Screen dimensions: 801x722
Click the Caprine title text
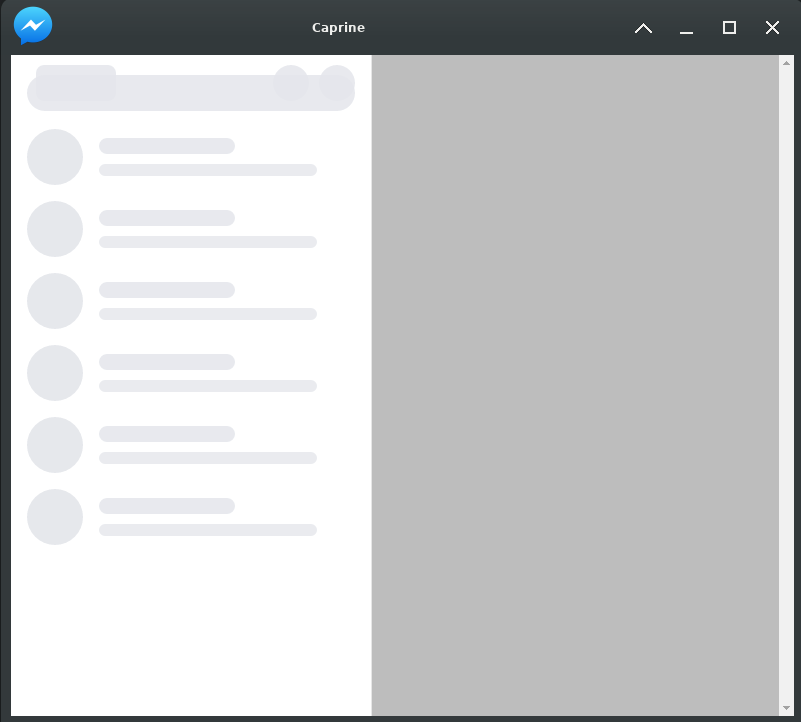tap(338, 27)
